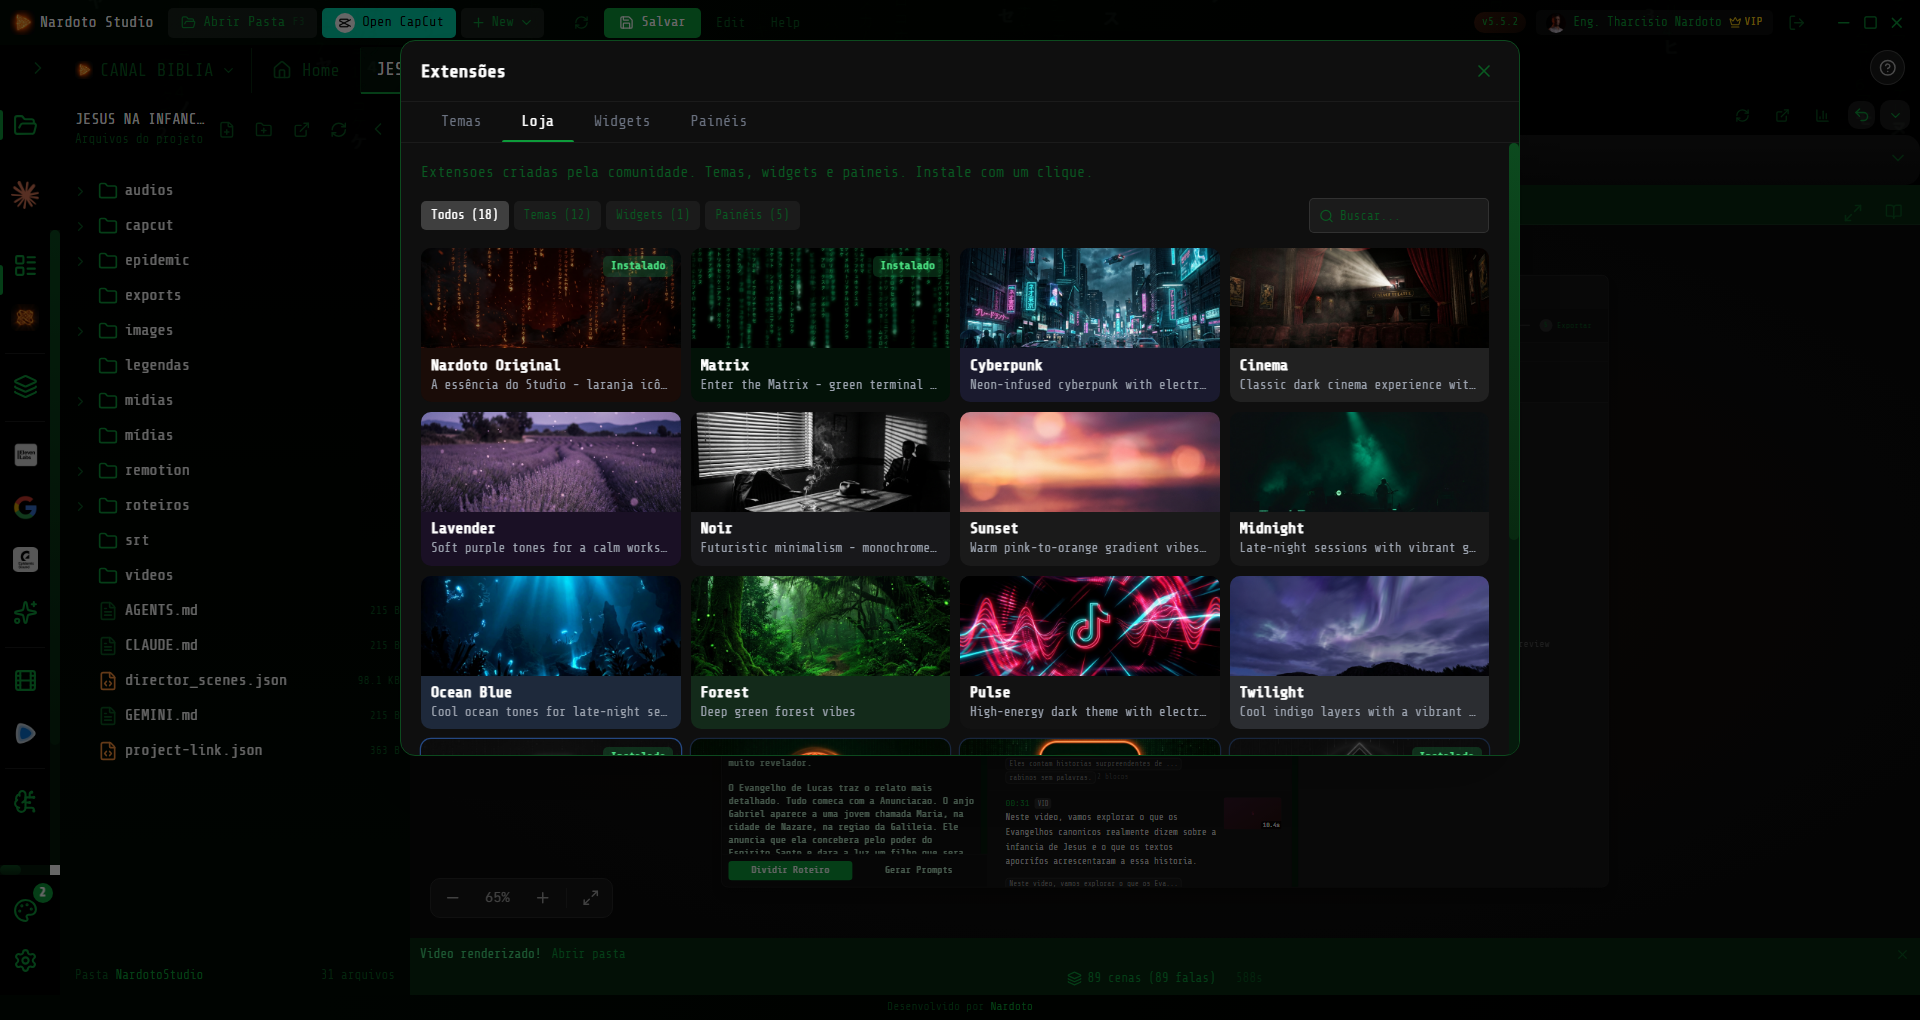Switch to the Painéis tab
The height and width of the screenshot is (1020, 1920).
click(x=718, y=121)
